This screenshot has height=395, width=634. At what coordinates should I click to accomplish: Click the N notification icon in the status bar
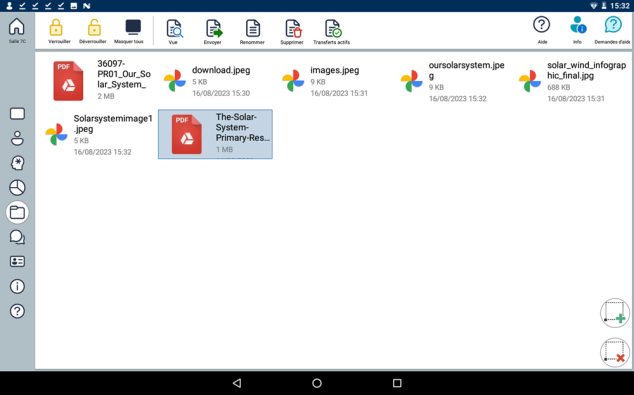pyautogui.click(x=87, y=6)
